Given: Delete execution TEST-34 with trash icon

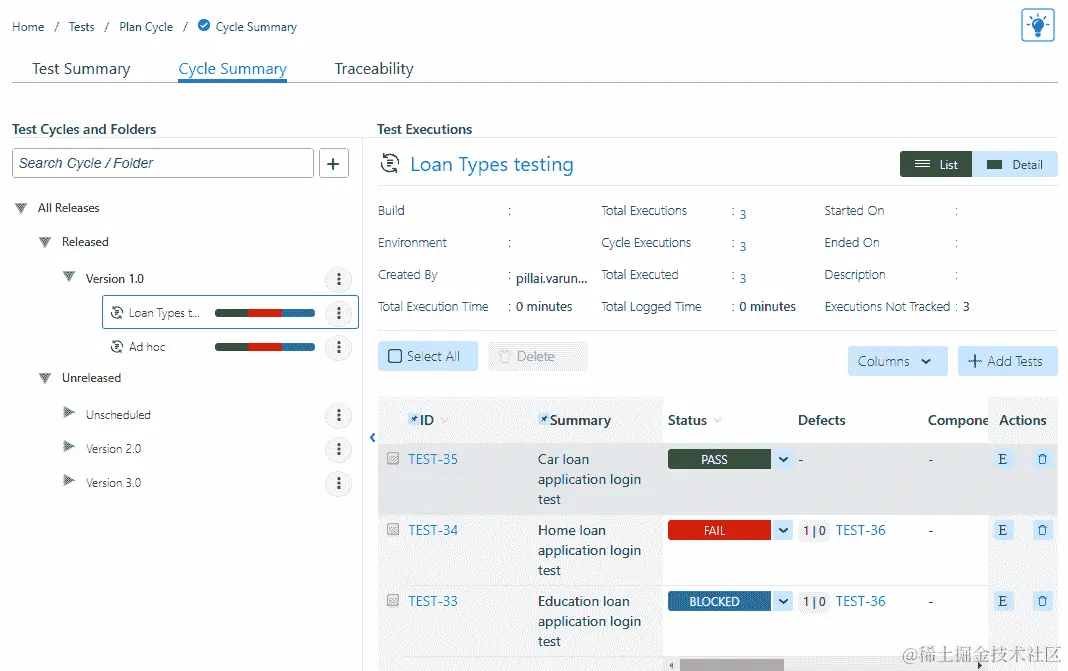Looking at the screenshot, I should 1042,530.
